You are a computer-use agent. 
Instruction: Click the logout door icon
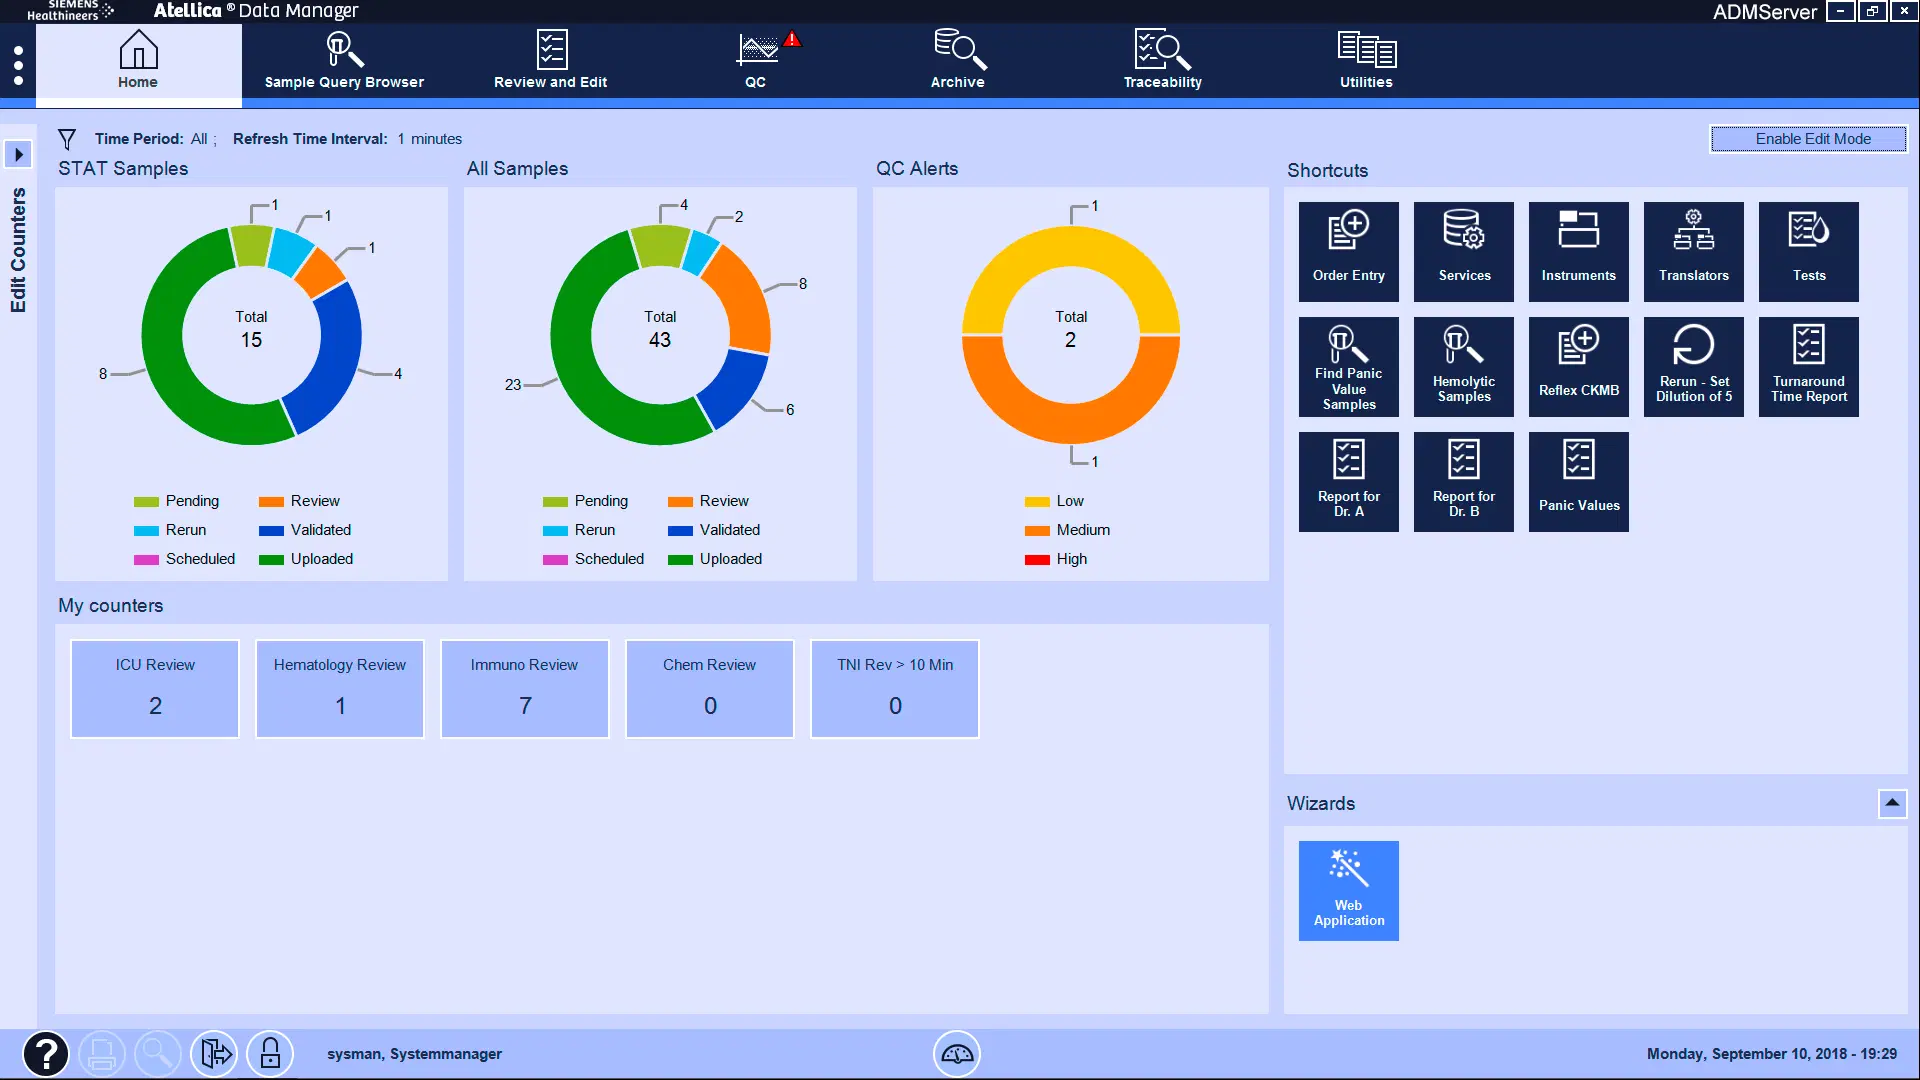tap(214, 1053)
